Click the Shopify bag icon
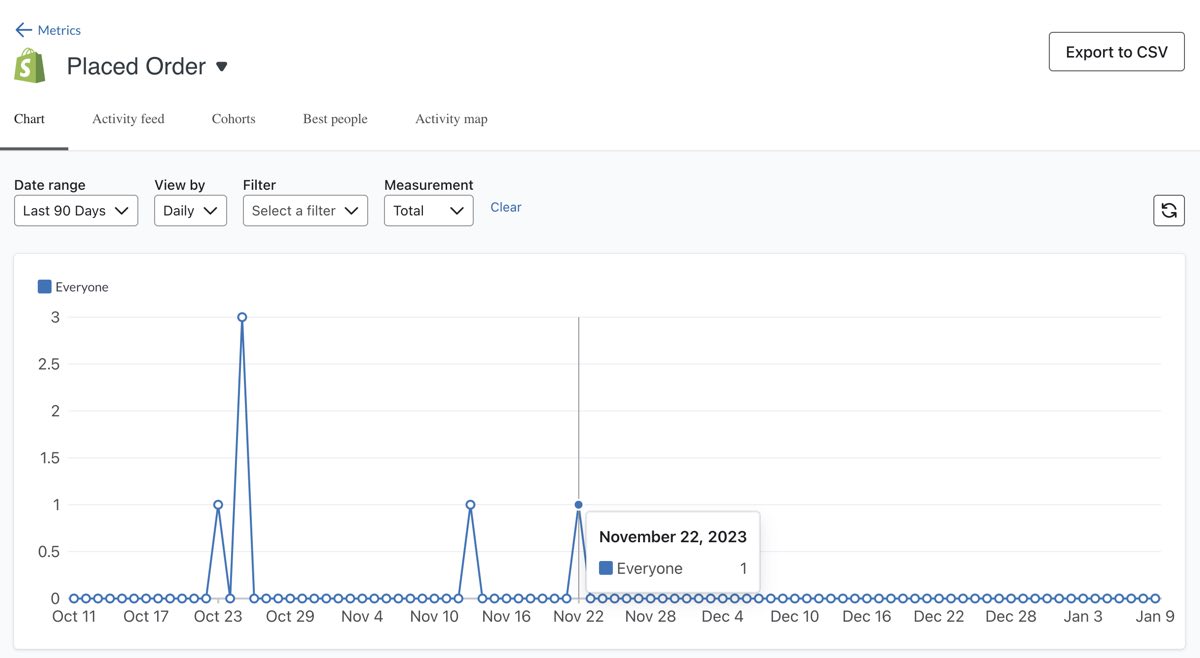 tap(30, 66)
